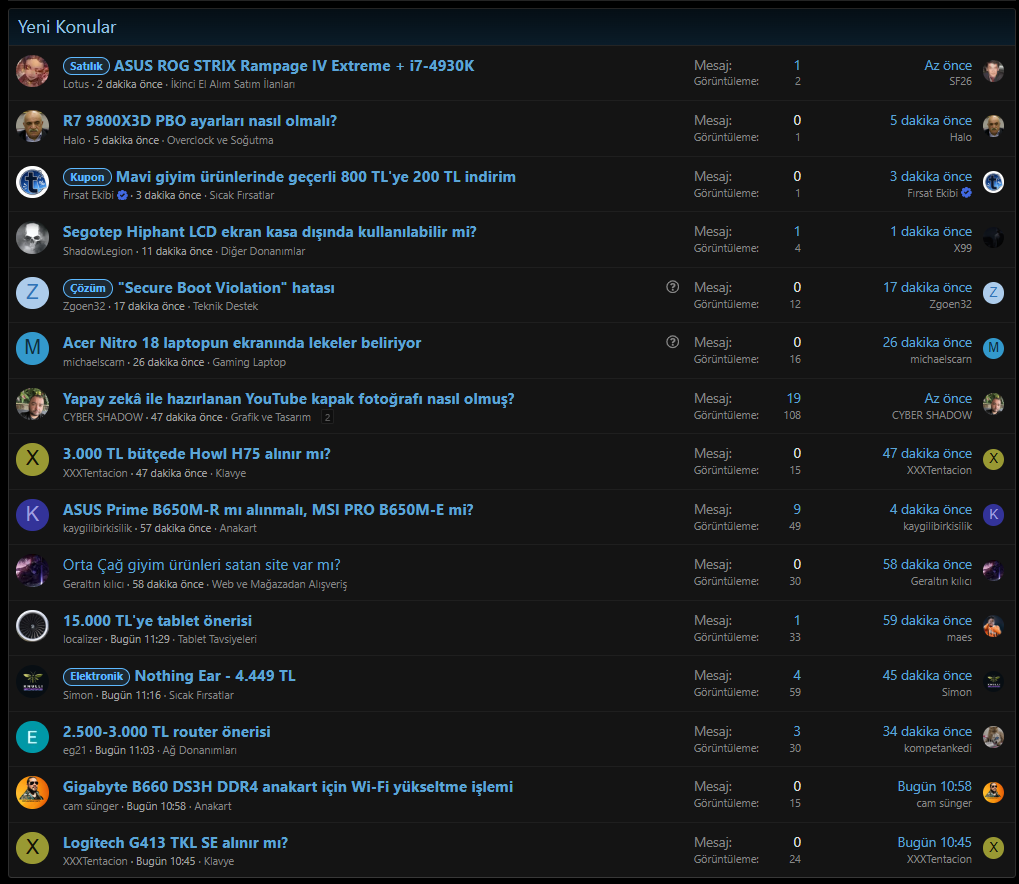The width and height of the screenshot is (1019, 884).
Task: Open the Yeni Konular header link
Action: [x=66, y=27]
